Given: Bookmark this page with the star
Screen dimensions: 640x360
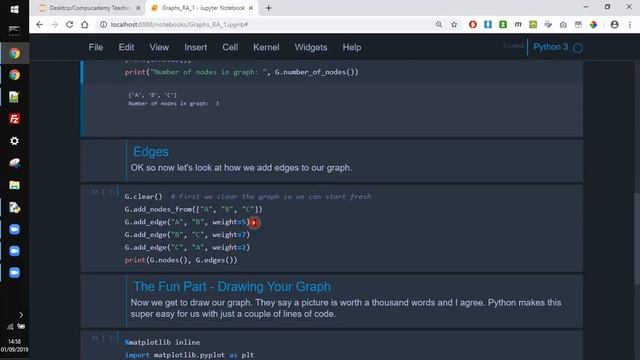Looking at the screenshot, I should [454, 24].
